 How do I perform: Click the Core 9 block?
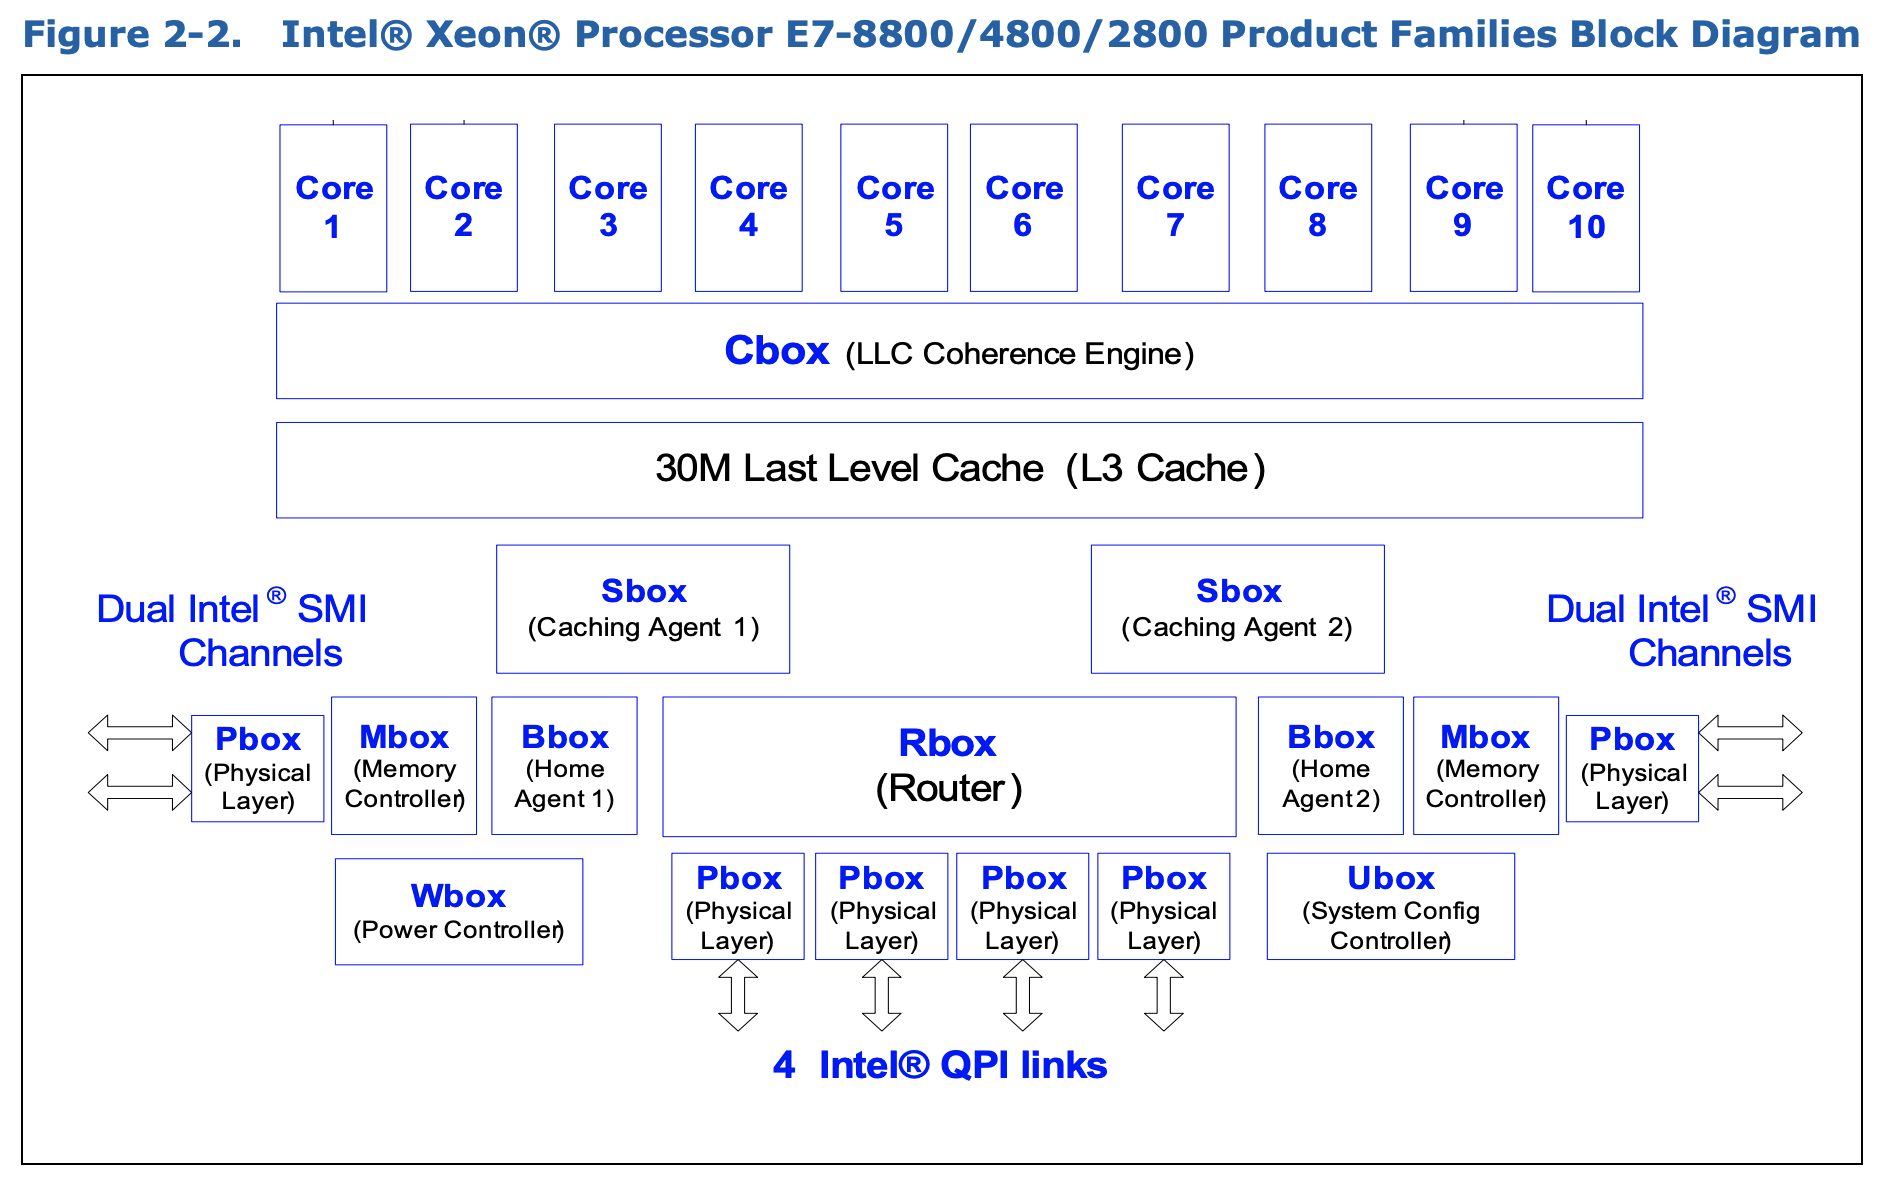[x=1464, y=208]
